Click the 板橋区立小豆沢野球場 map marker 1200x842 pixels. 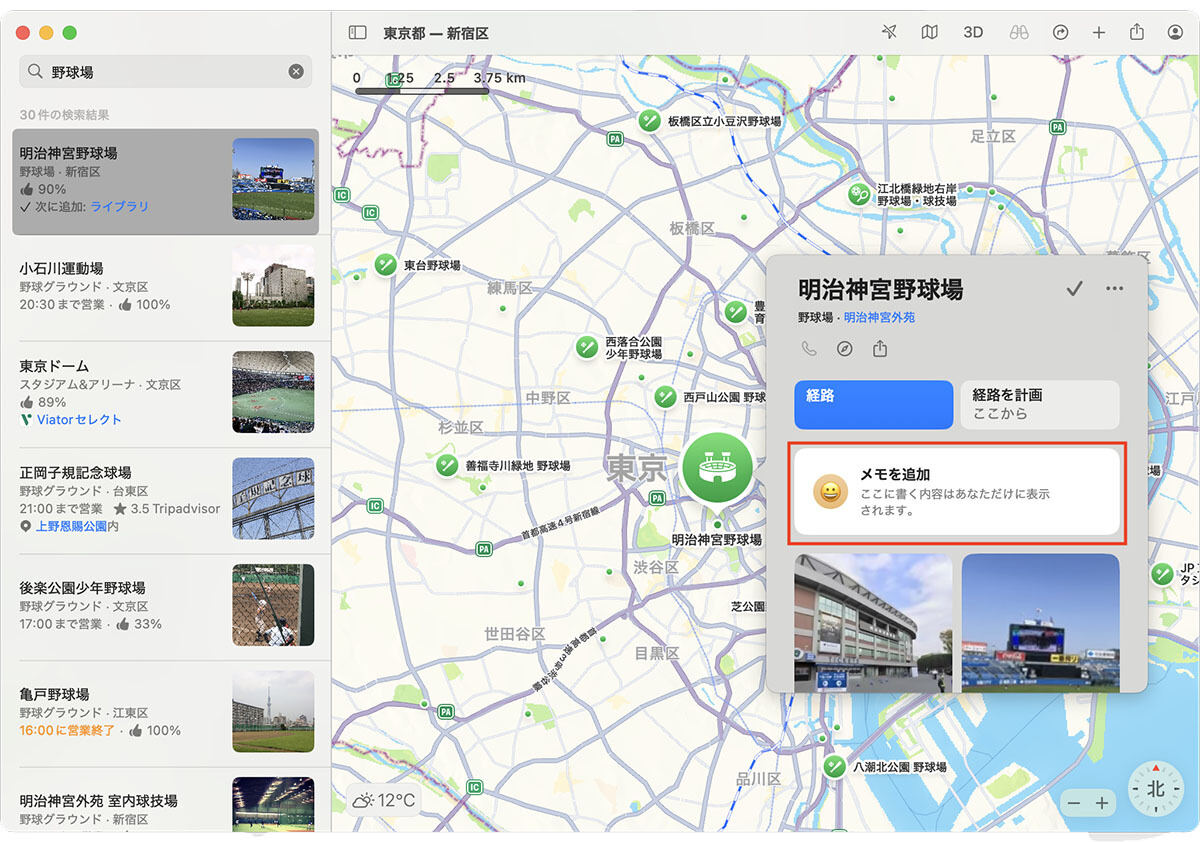650,121
